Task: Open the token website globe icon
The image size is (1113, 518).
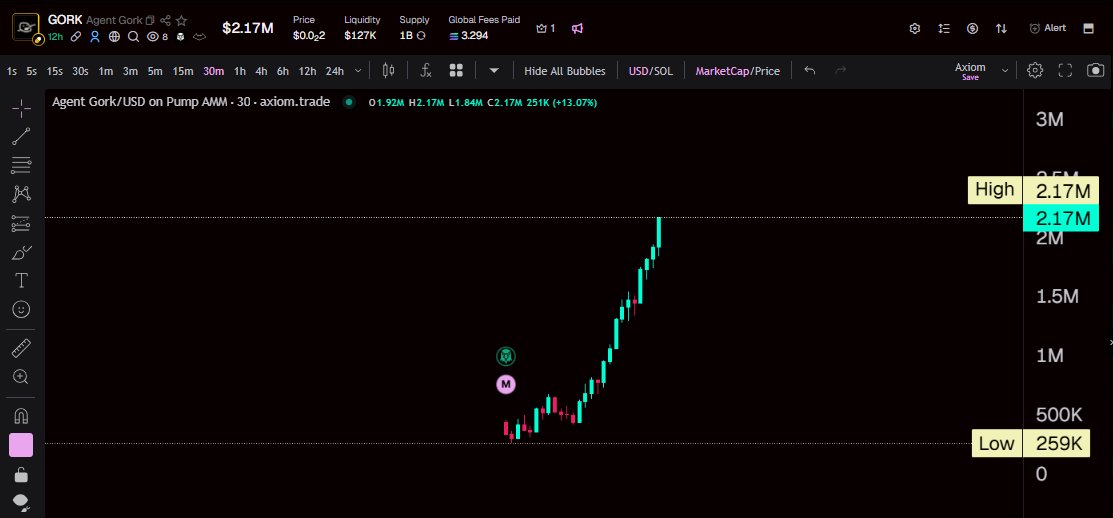Action: [114, 36]
